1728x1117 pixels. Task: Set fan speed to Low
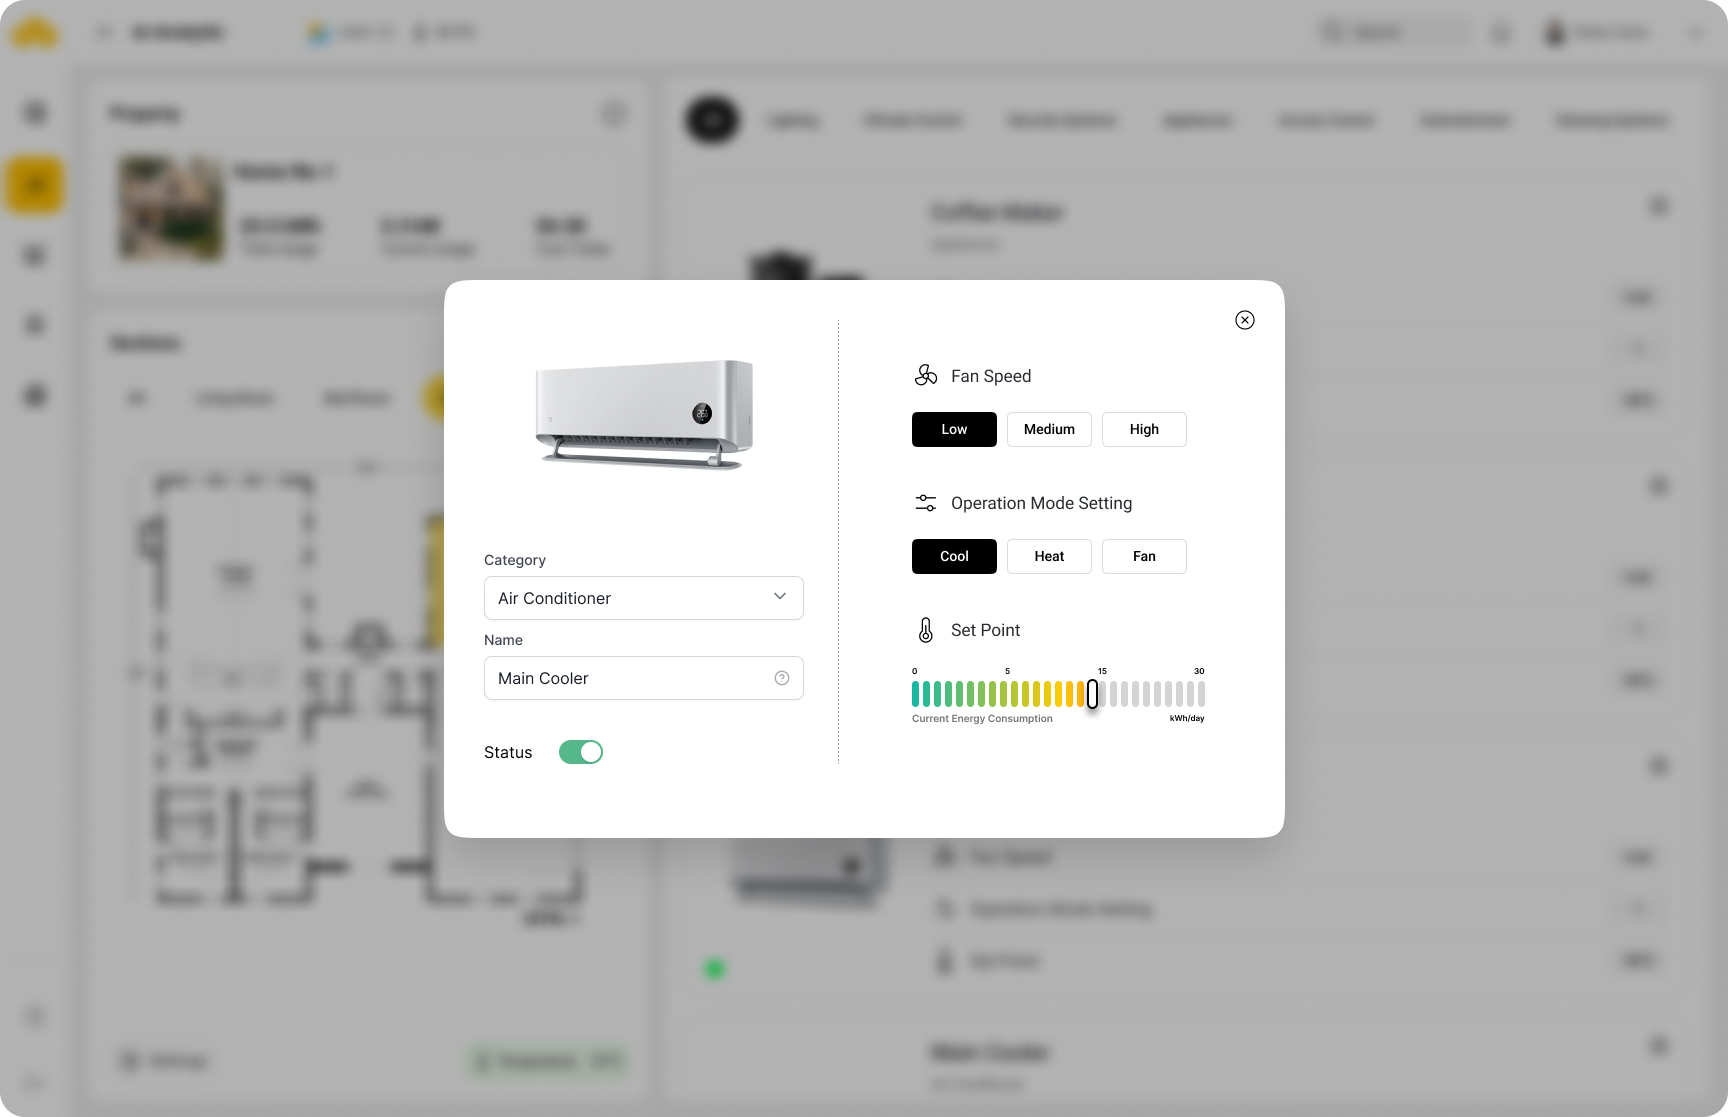click(954, 429)
